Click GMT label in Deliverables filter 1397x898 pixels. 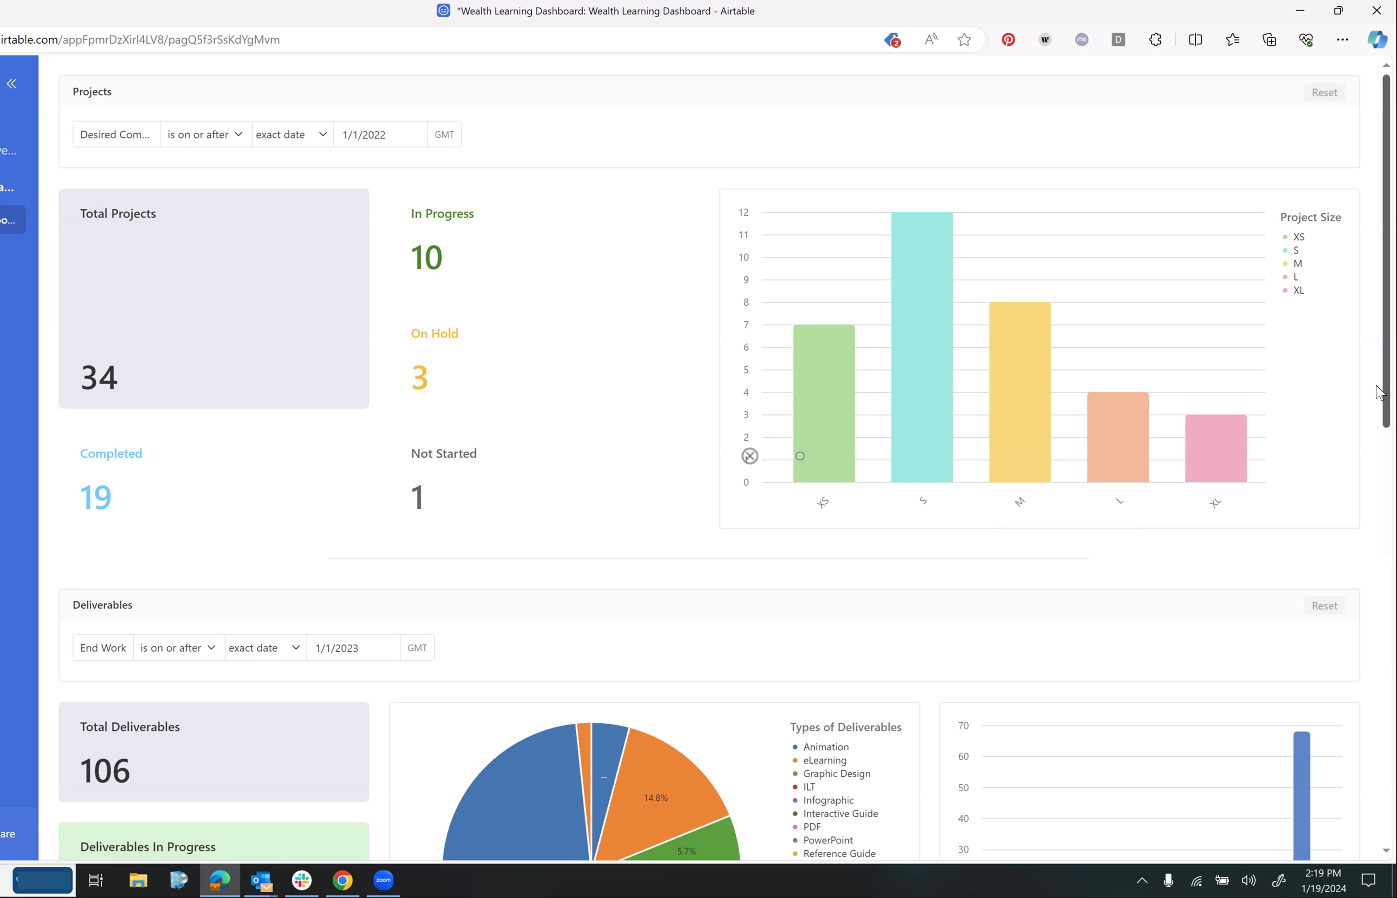[417, 648]
